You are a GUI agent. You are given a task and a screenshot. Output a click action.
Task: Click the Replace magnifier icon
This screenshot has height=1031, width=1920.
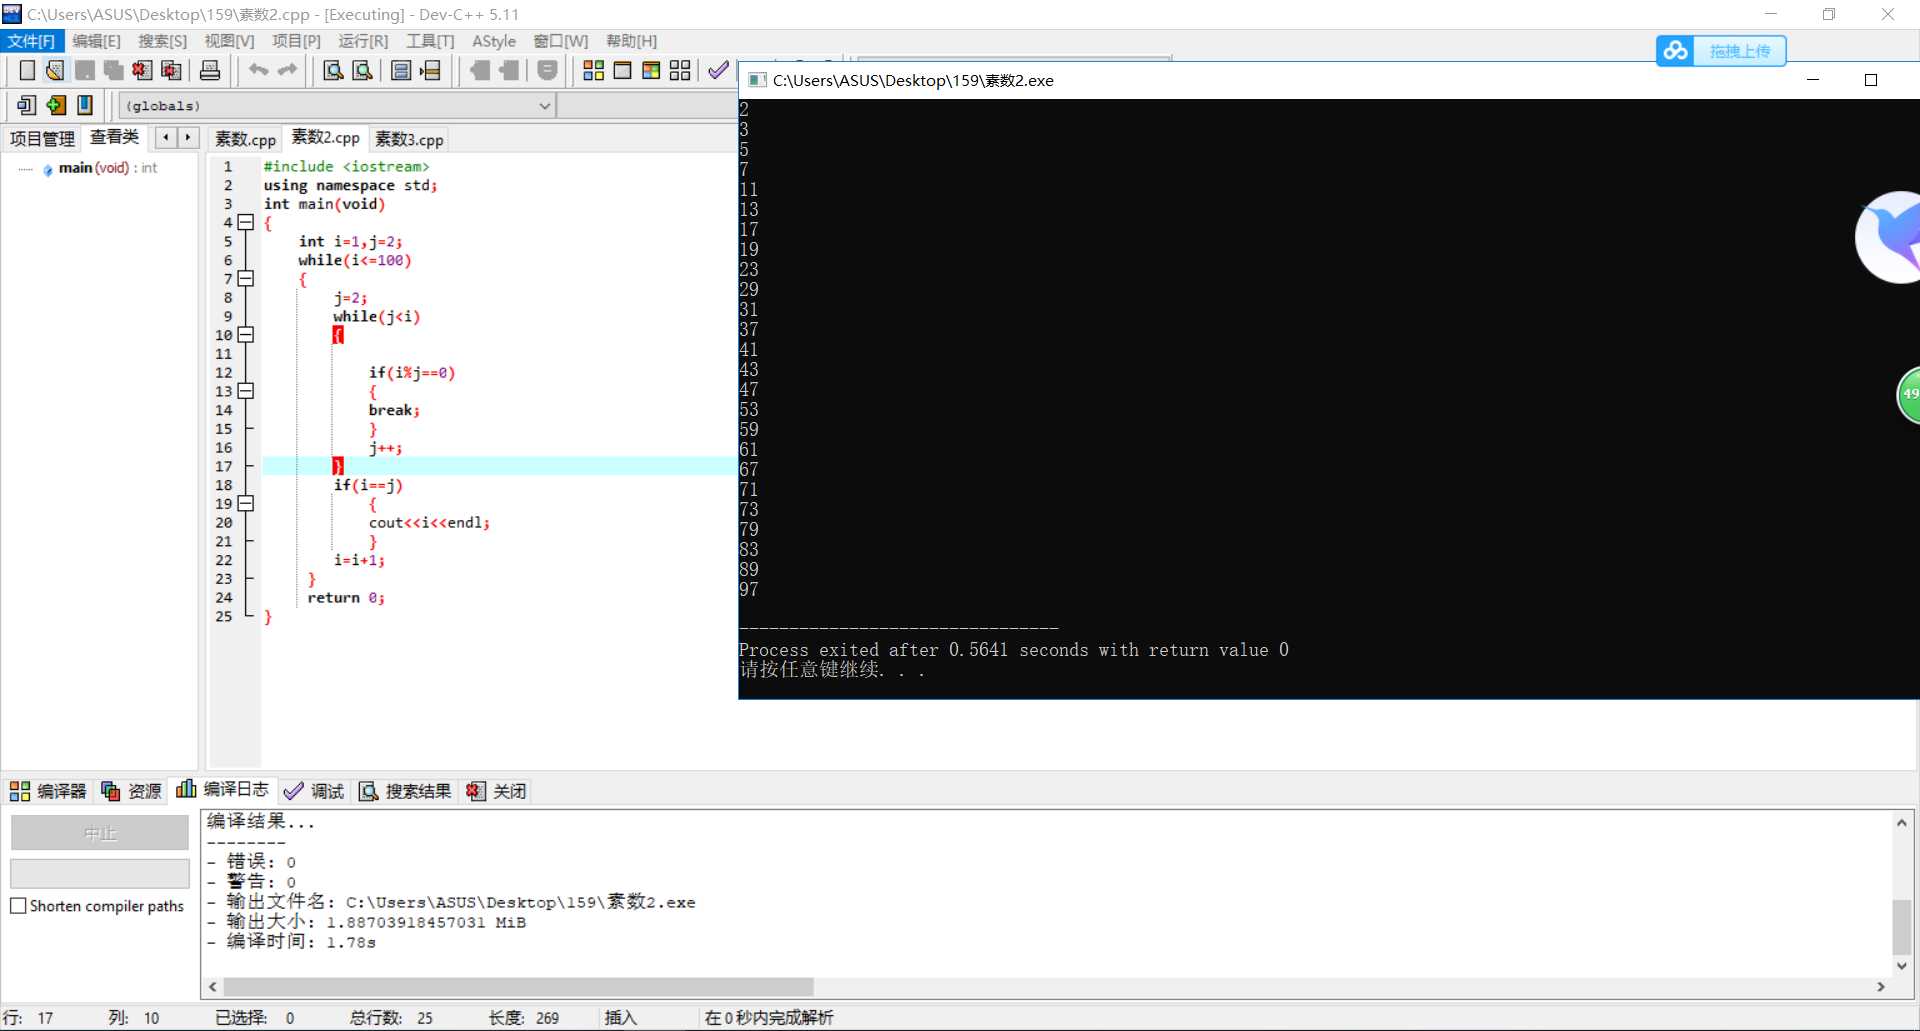(362, 70)
